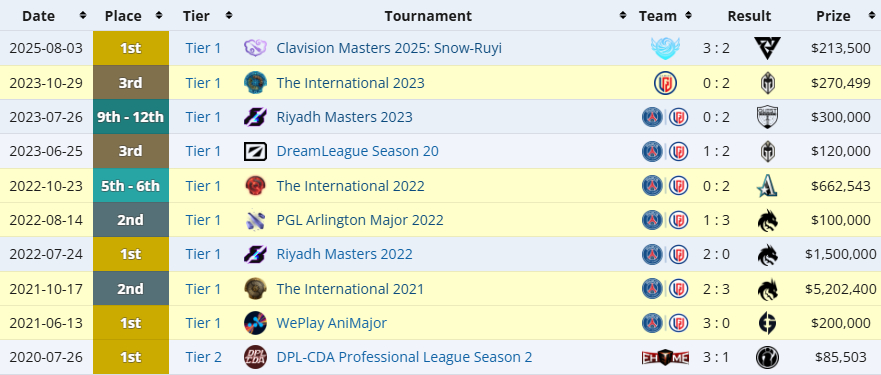Click the DreamLeague Season 20 logo icon

[x=255, y=151]
